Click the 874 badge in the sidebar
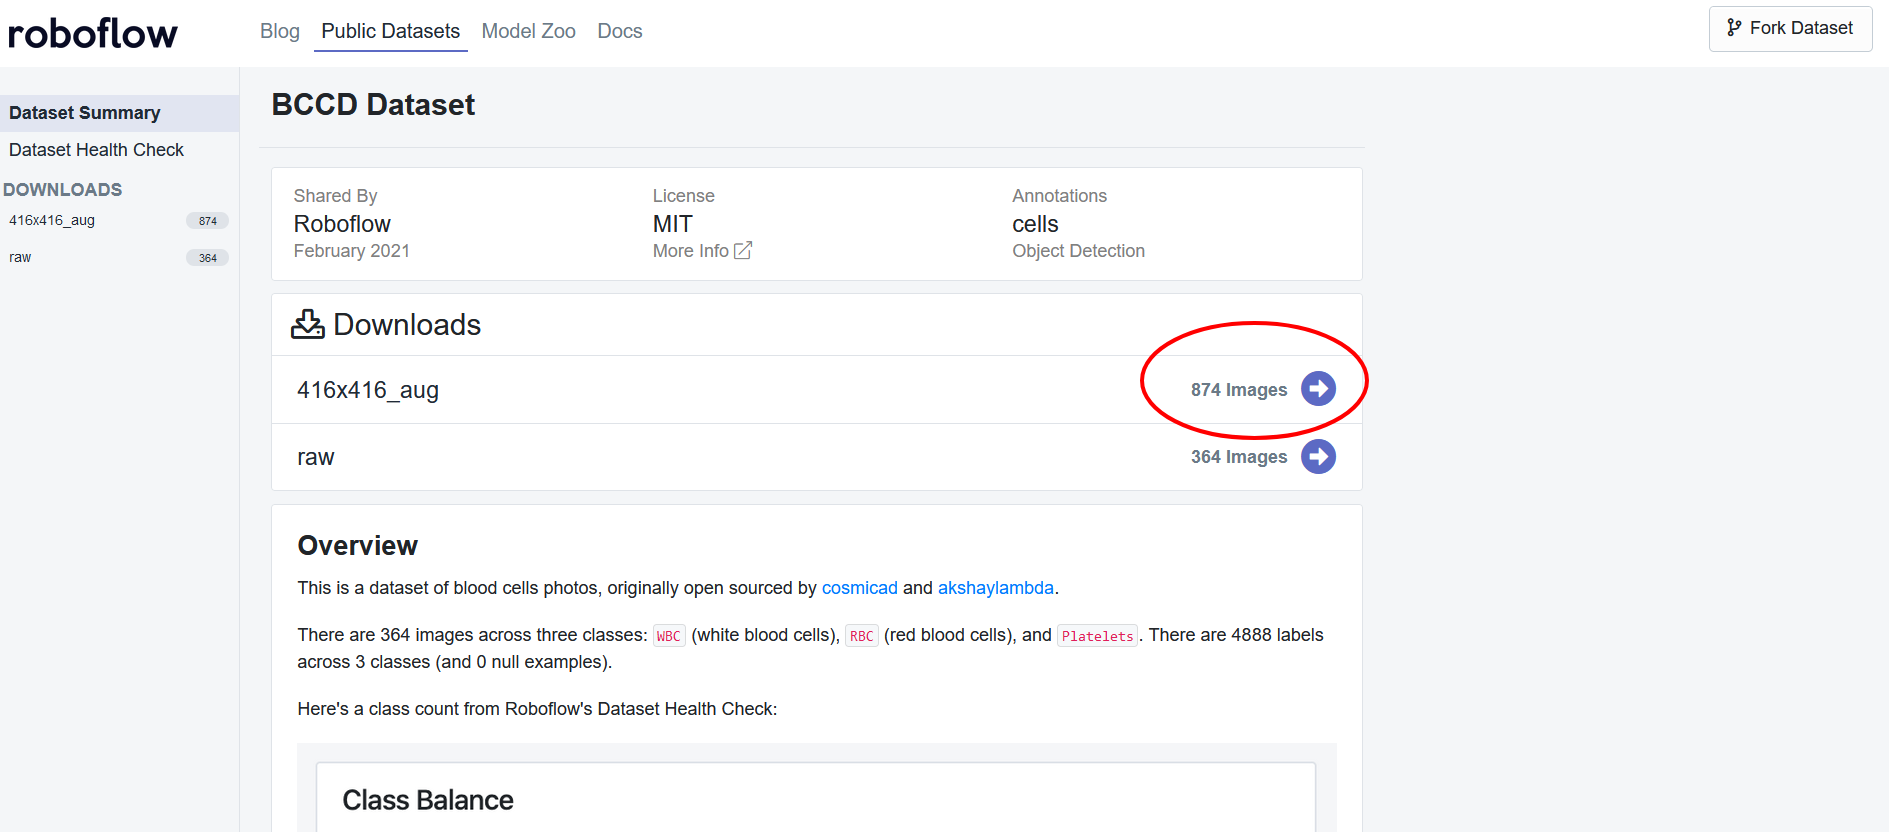The width and height of the screenshot is (1889, 832). tap(208, 221)
